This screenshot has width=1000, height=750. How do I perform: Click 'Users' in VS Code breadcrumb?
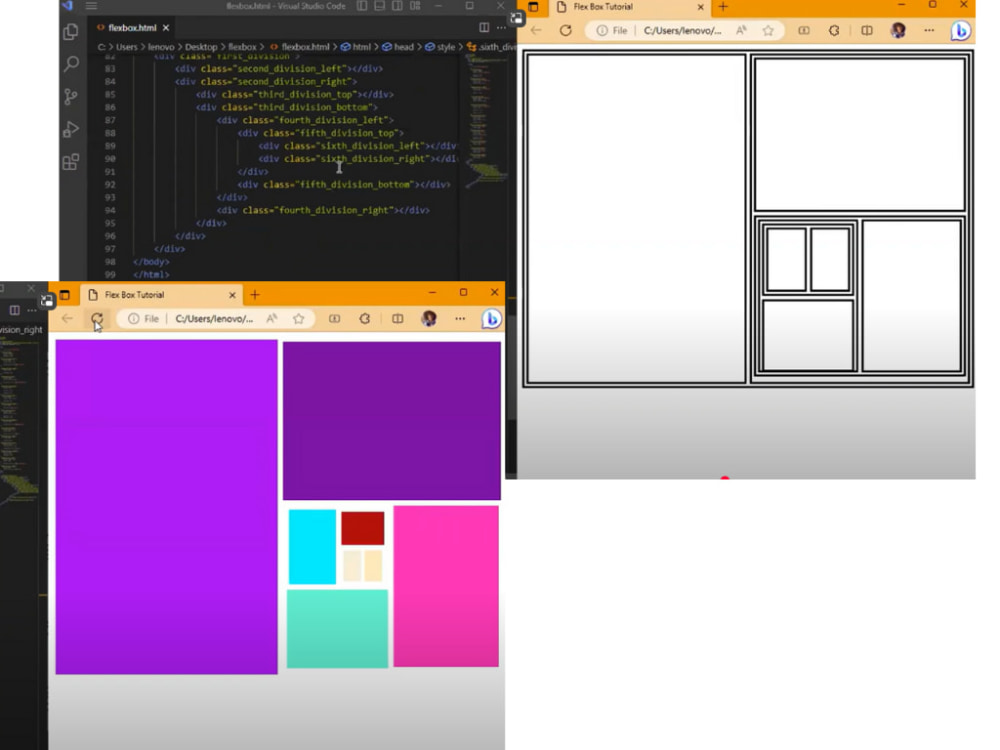[126, 47]
